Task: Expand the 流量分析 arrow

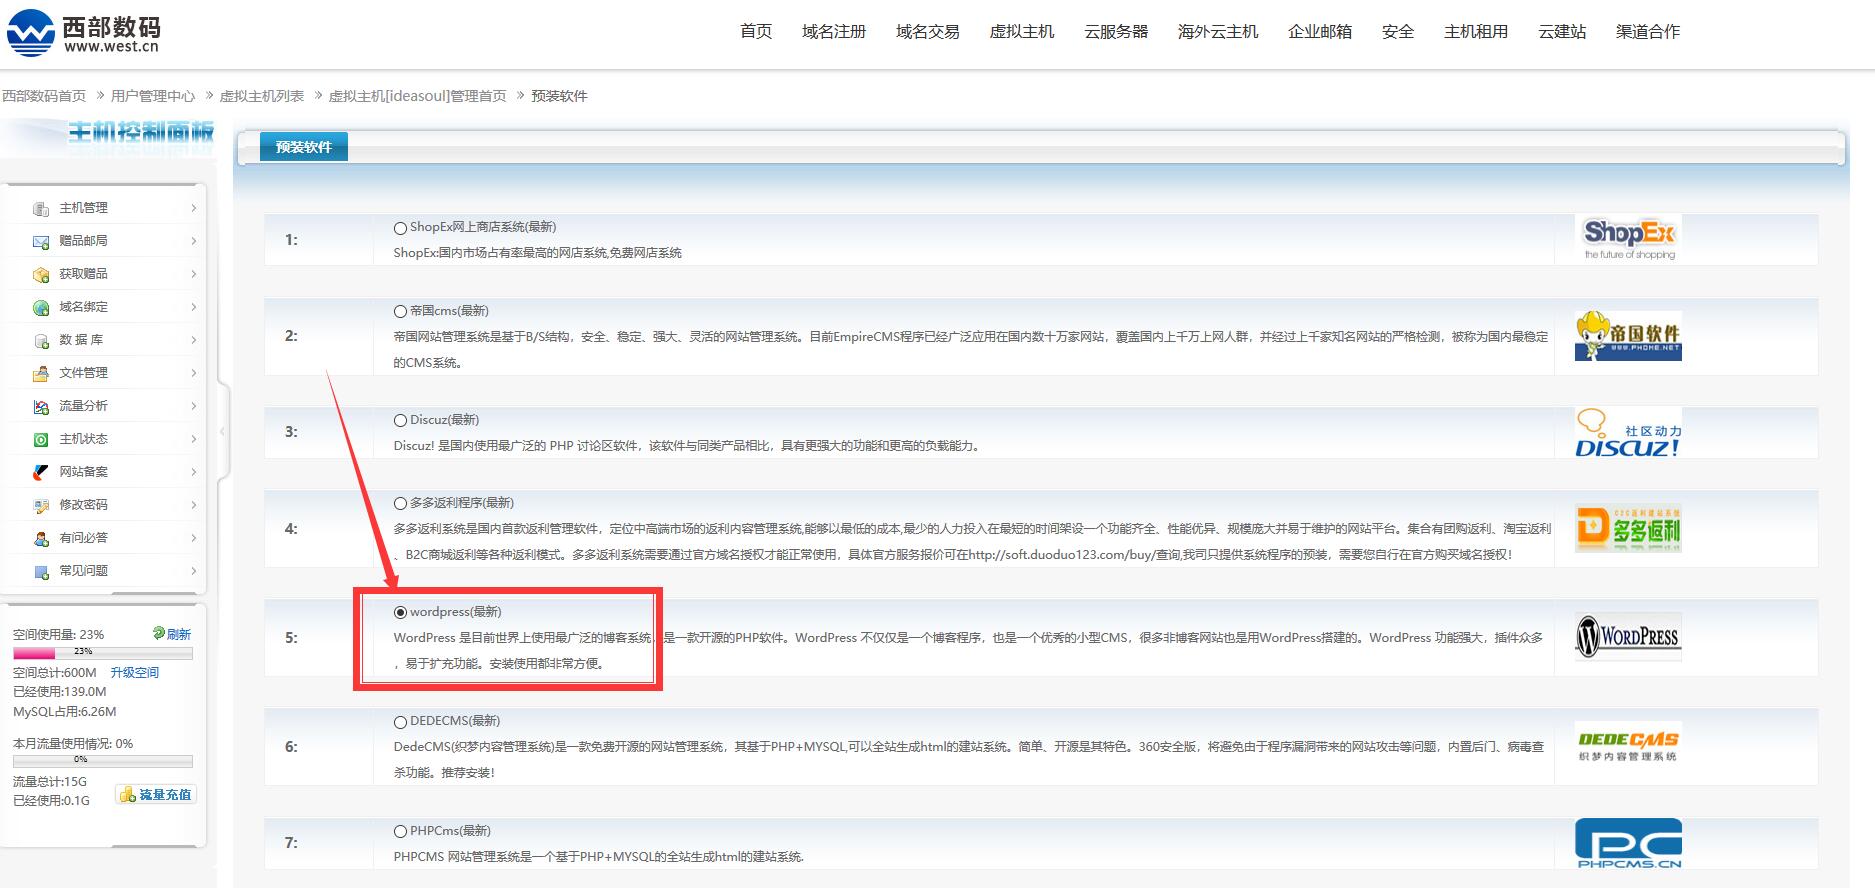Action: [193, 406]
